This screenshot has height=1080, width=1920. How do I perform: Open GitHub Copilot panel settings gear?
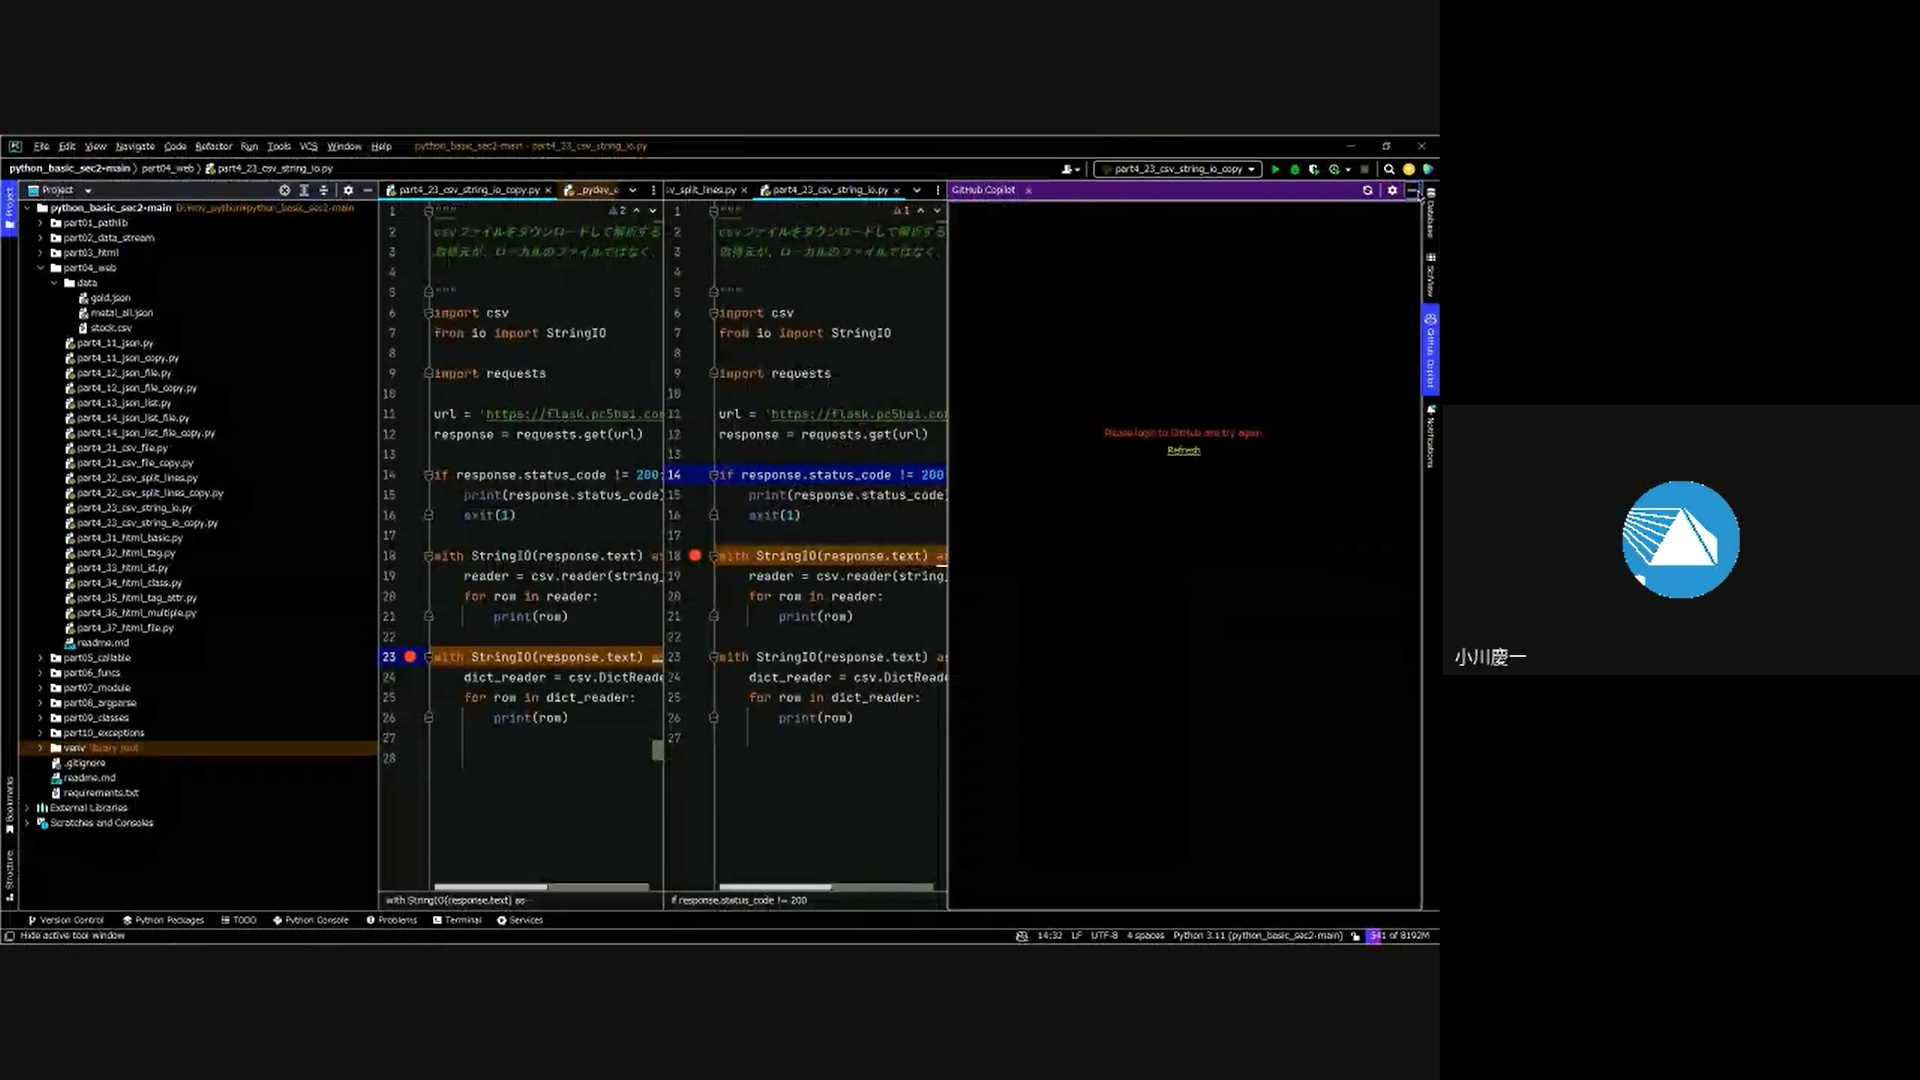point(1392,190)
